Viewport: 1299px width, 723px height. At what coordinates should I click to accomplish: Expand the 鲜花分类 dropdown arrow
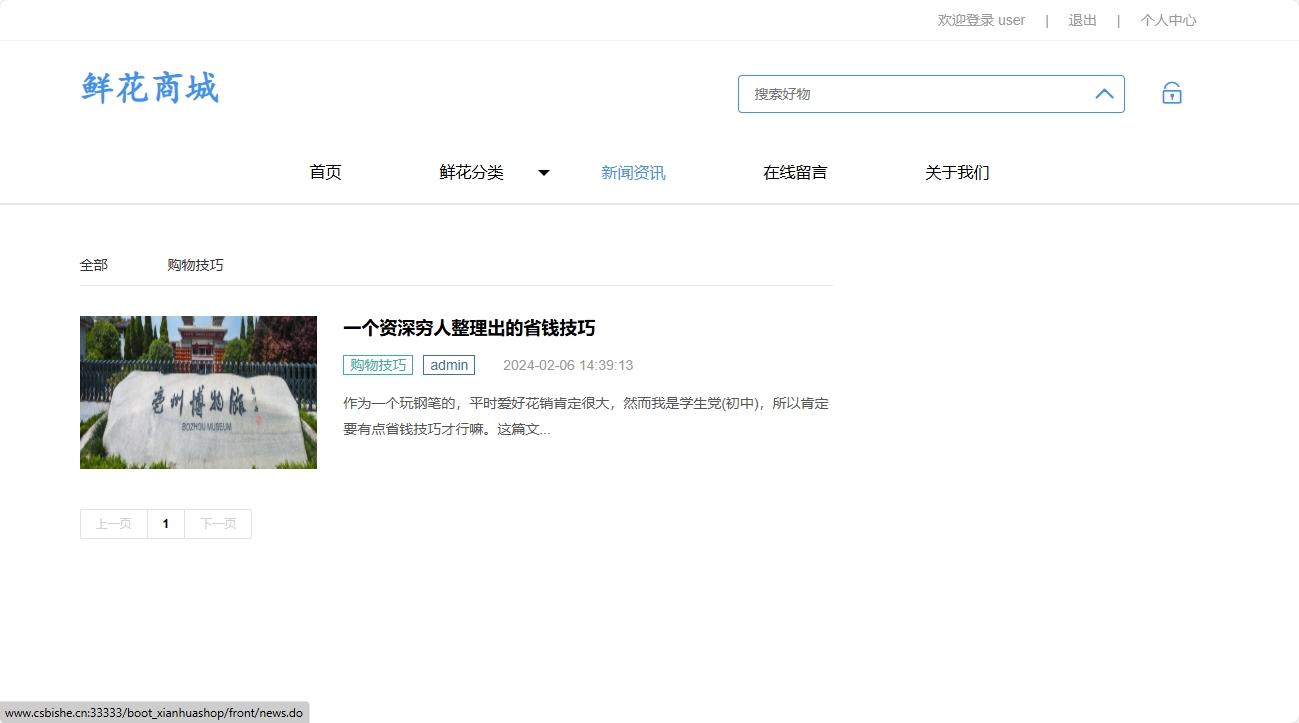point(543,172)
